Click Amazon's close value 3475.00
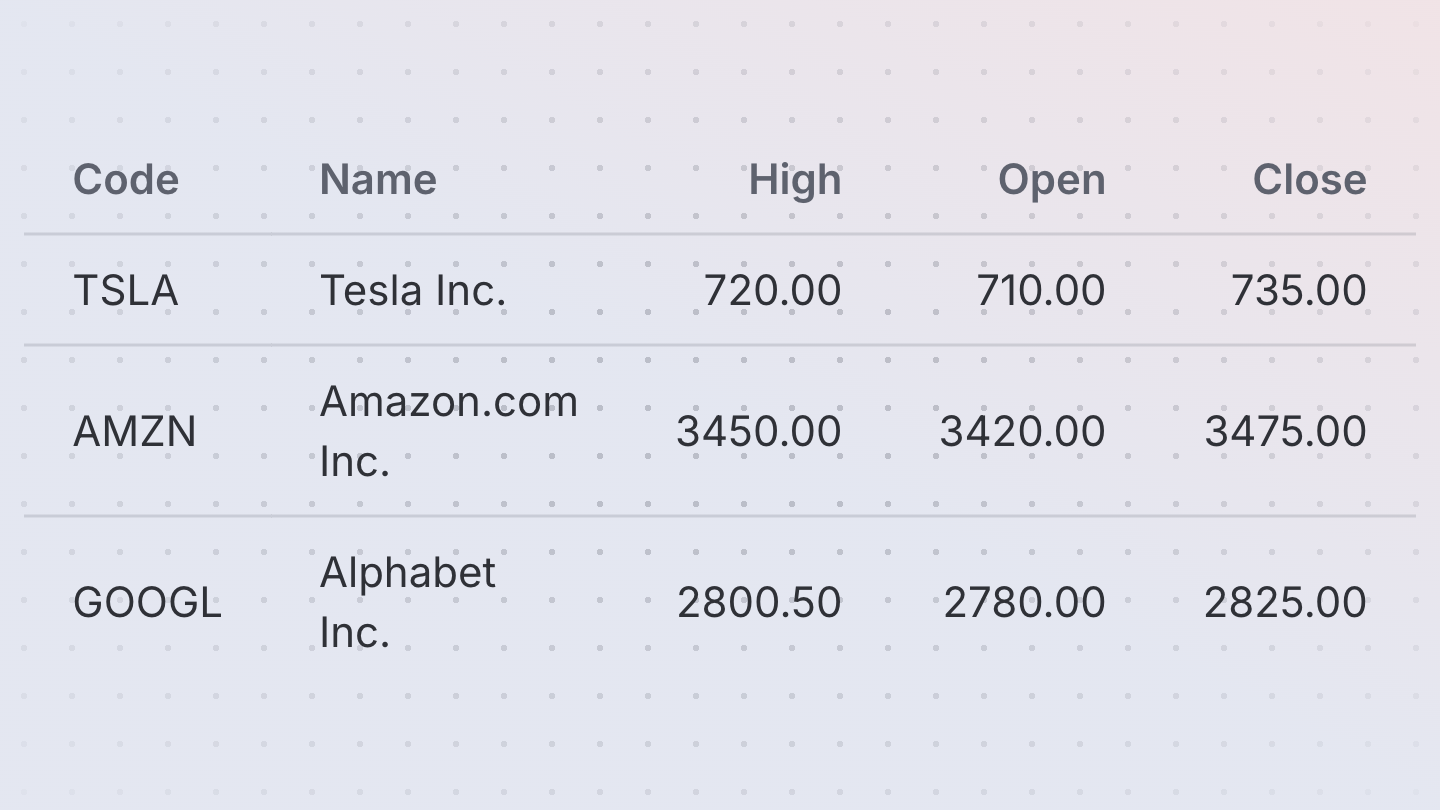1440x810 pixels. 1286,432
